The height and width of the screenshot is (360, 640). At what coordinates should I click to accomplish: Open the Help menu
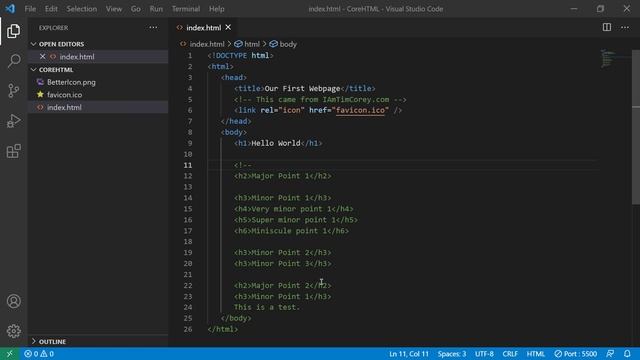coord(217,9)
